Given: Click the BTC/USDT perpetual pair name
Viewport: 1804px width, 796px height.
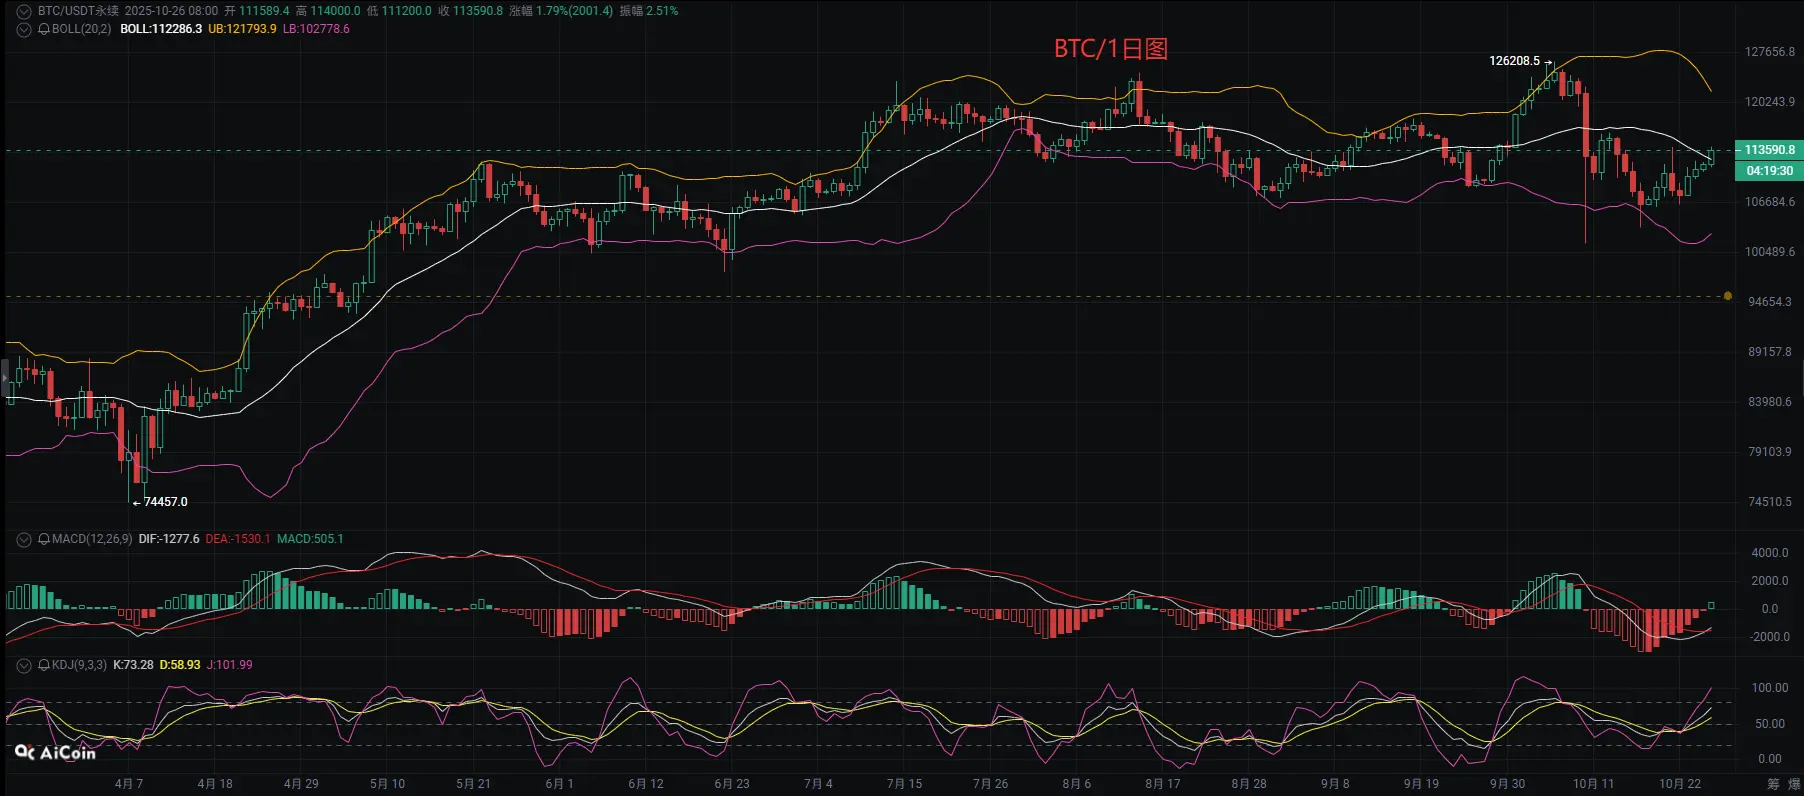Looking at the screenshot, I should (78, 11).
